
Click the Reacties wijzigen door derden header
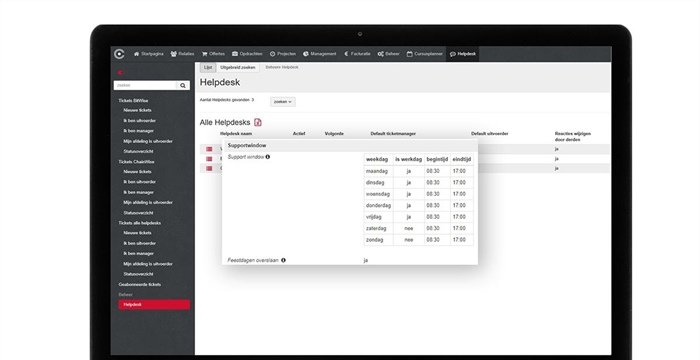tap(573, 137)
